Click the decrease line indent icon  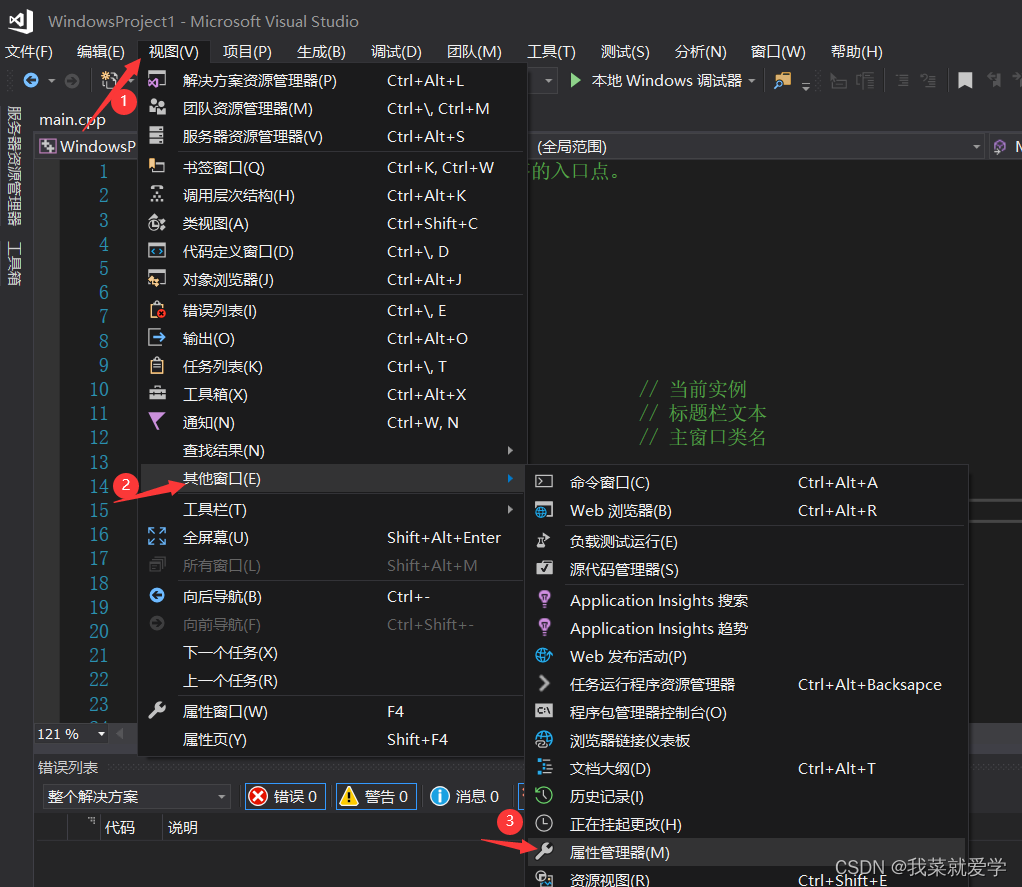point(903,82)
